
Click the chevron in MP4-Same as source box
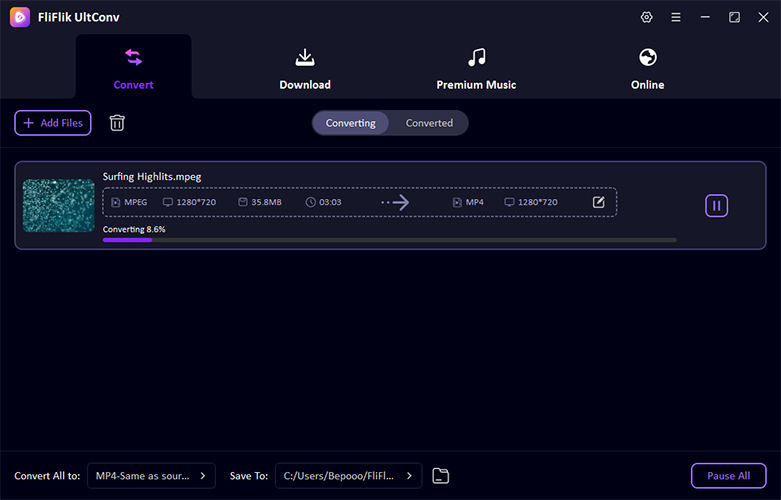pos(203,476)
